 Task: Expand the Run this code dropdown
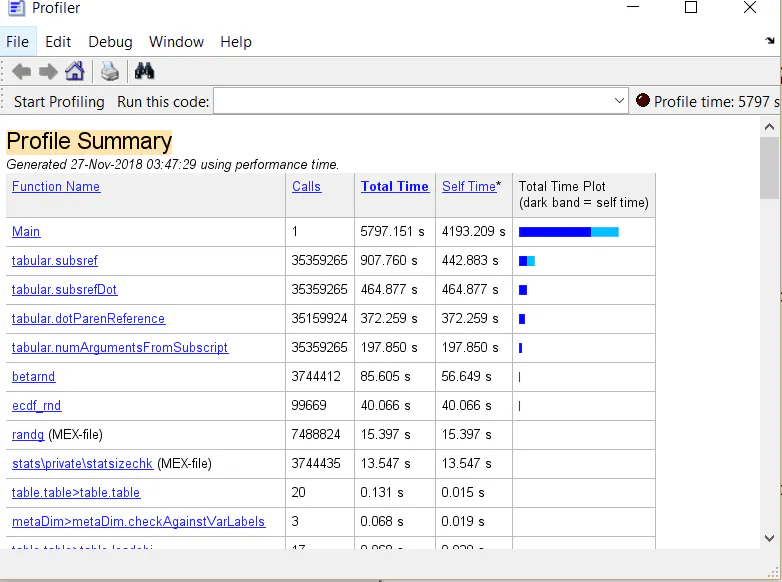click(x=619, y=101)
